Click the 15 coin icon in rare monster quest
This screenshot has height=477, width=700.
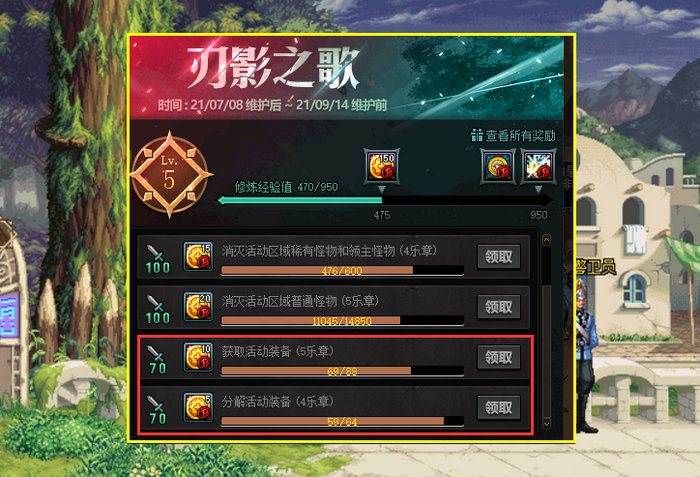(x=198, y=256)
